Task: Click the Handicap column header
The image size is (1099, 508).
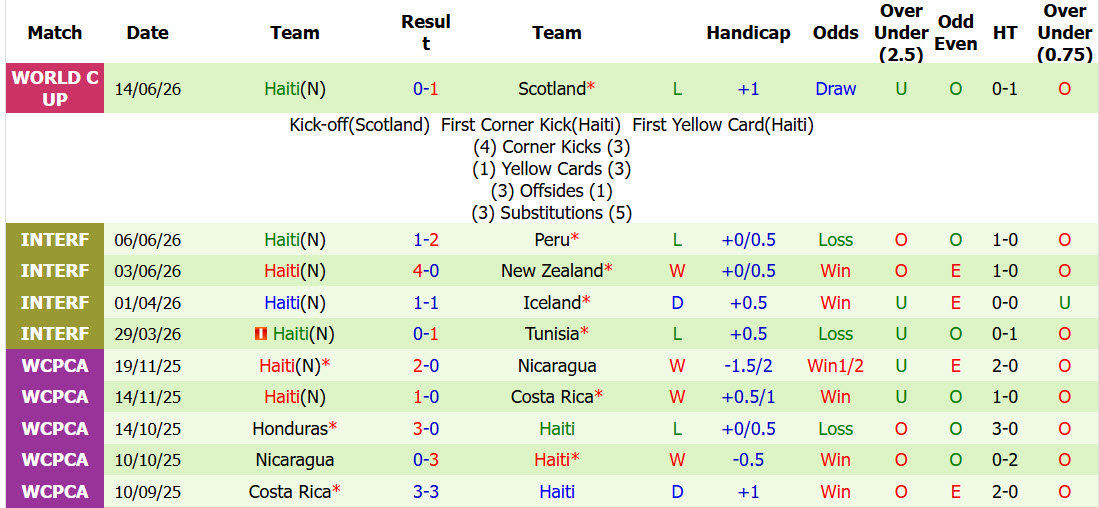Action: pyautogui.click(x=748, y=33)
